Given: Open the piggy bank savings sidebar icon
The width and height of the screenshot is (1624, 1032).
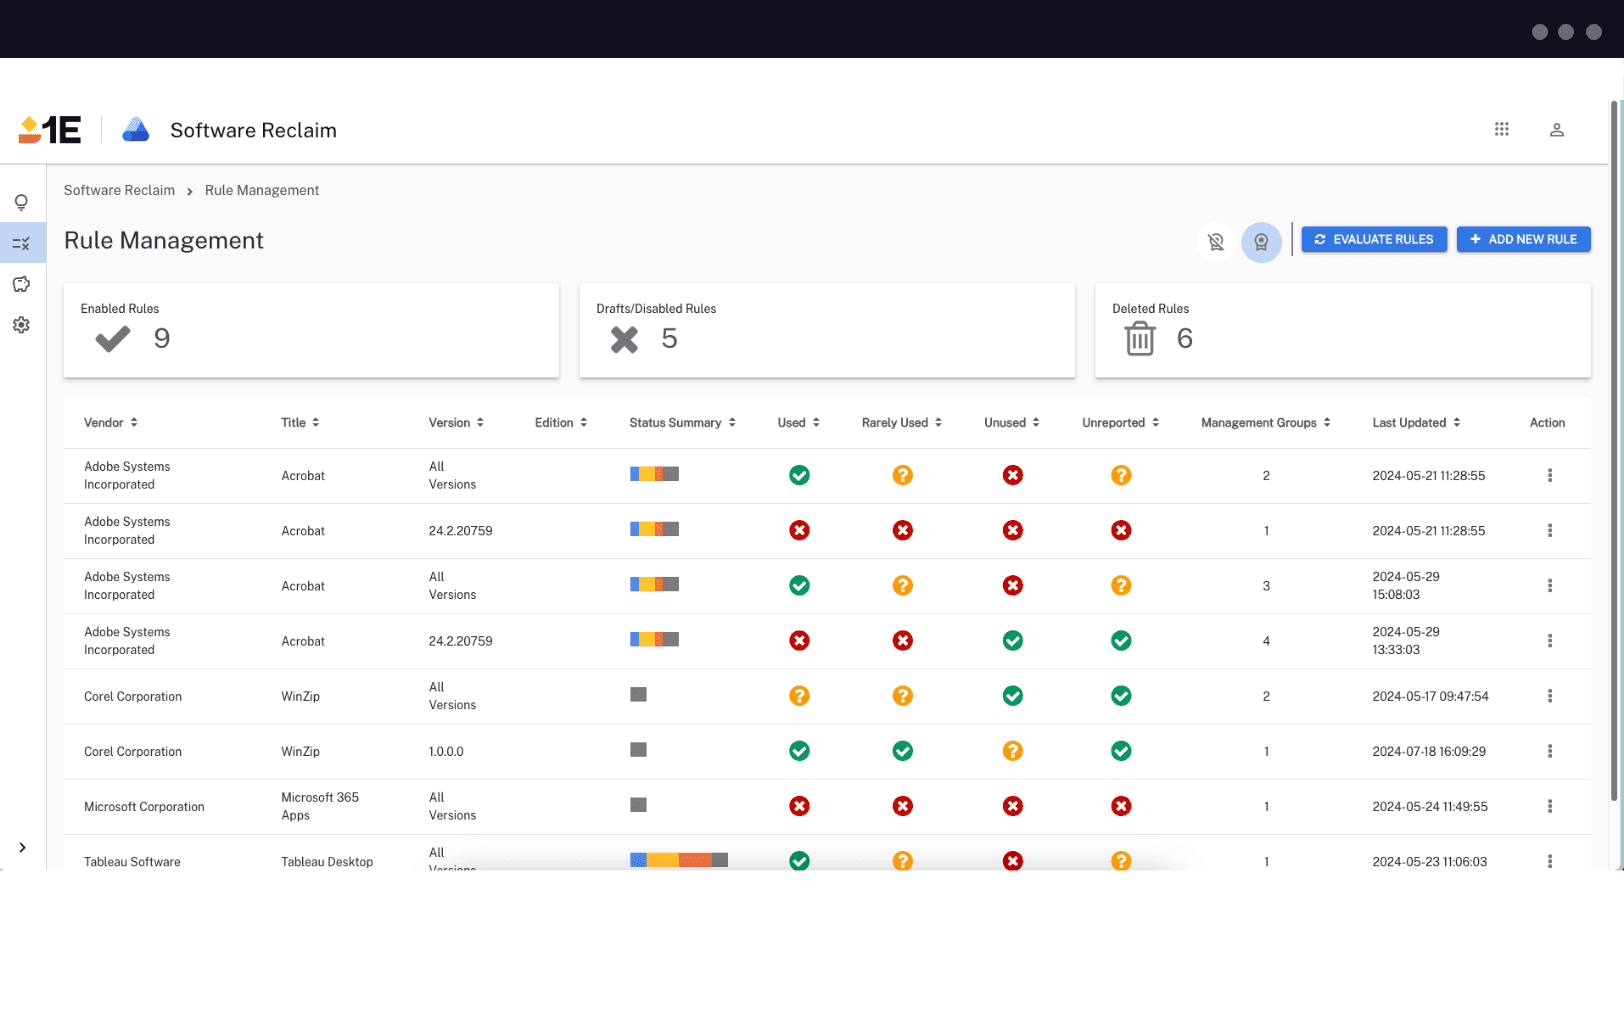Looking at the screenshot, I should 21,284.
